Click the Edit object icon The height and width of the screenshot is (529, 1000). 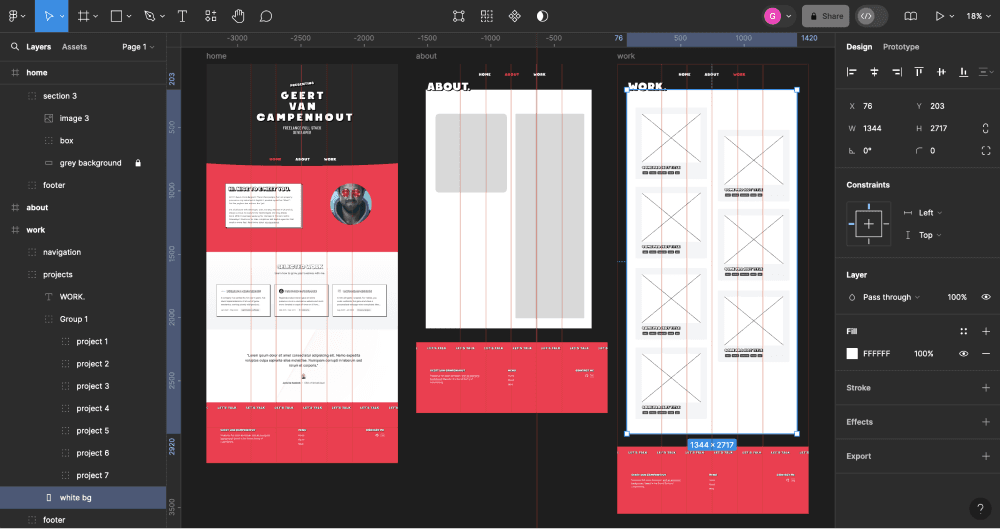pos(459,16)
